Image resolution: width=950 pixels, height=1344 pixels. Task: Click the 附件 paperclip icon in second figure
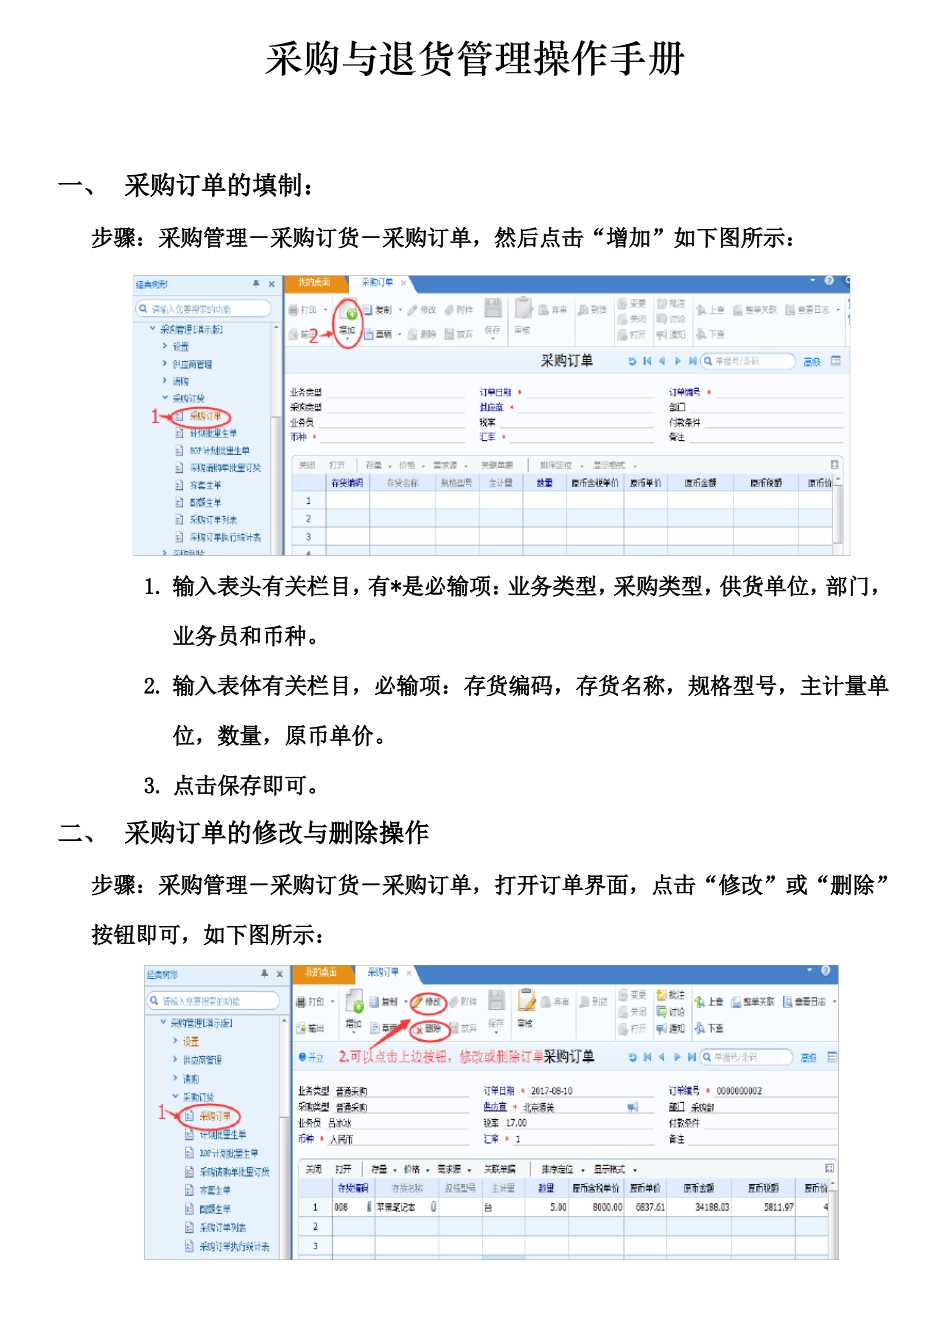click(453, 1001)
